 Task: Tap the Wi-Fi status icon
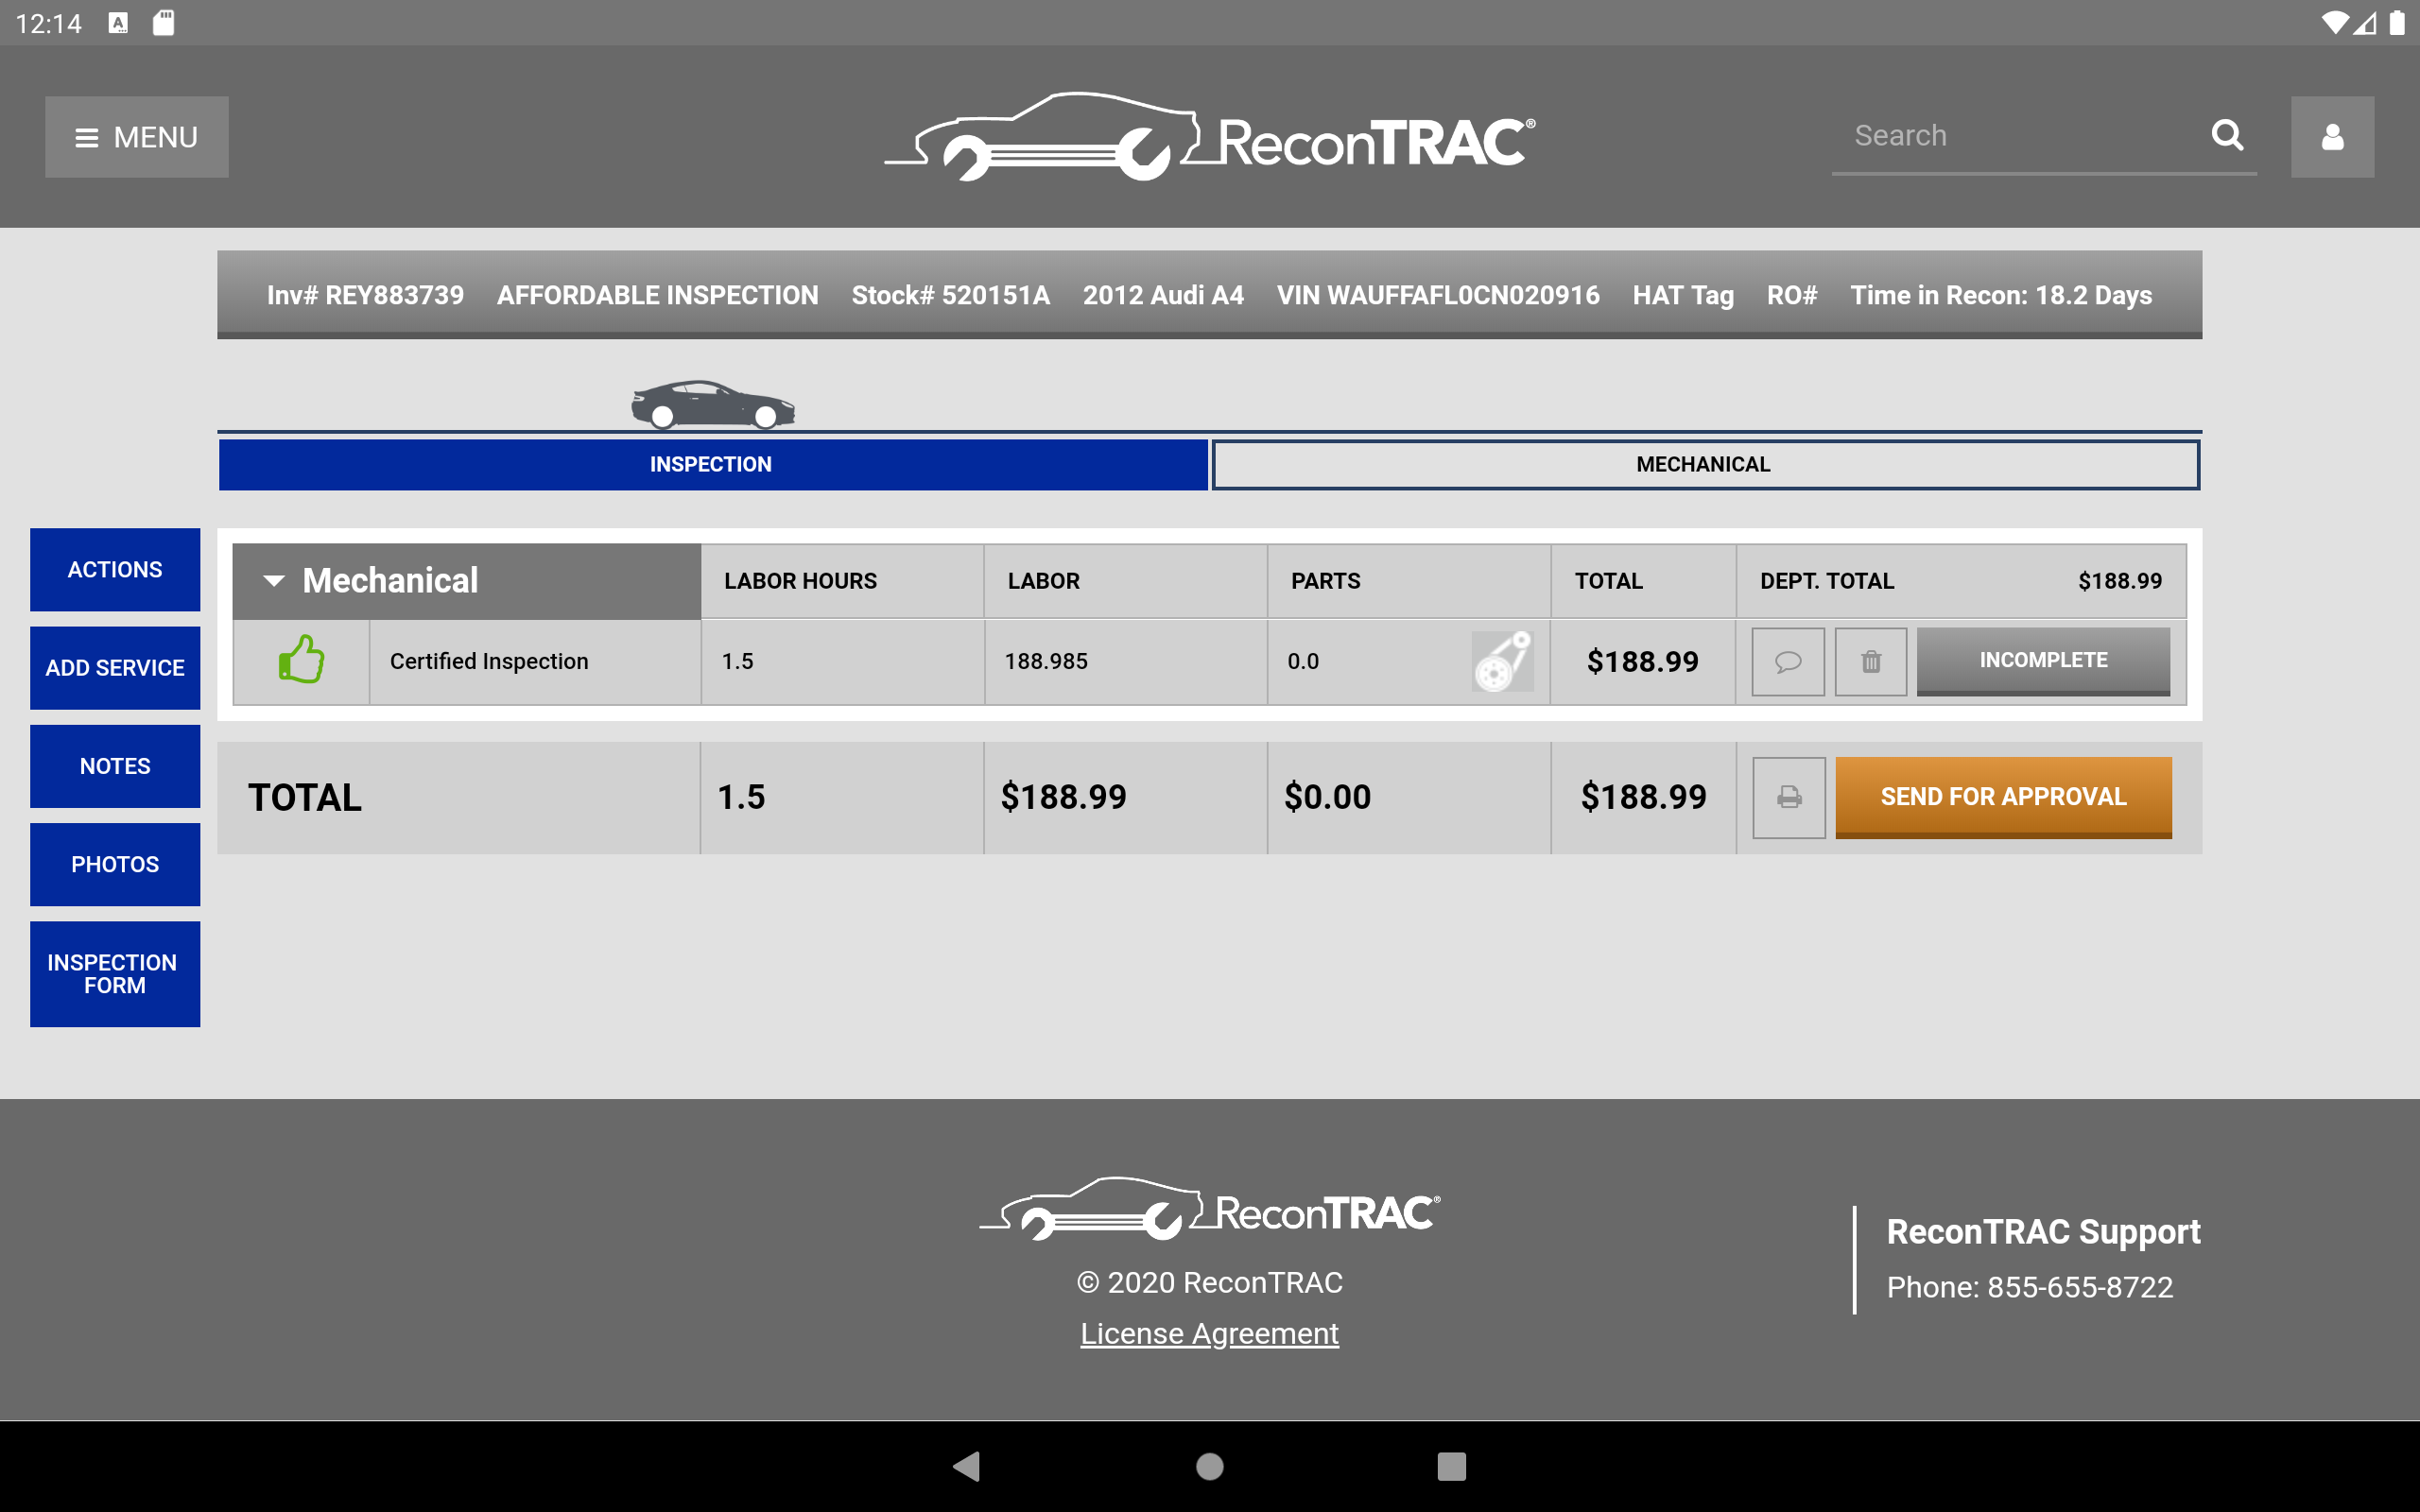[2333, 23]
